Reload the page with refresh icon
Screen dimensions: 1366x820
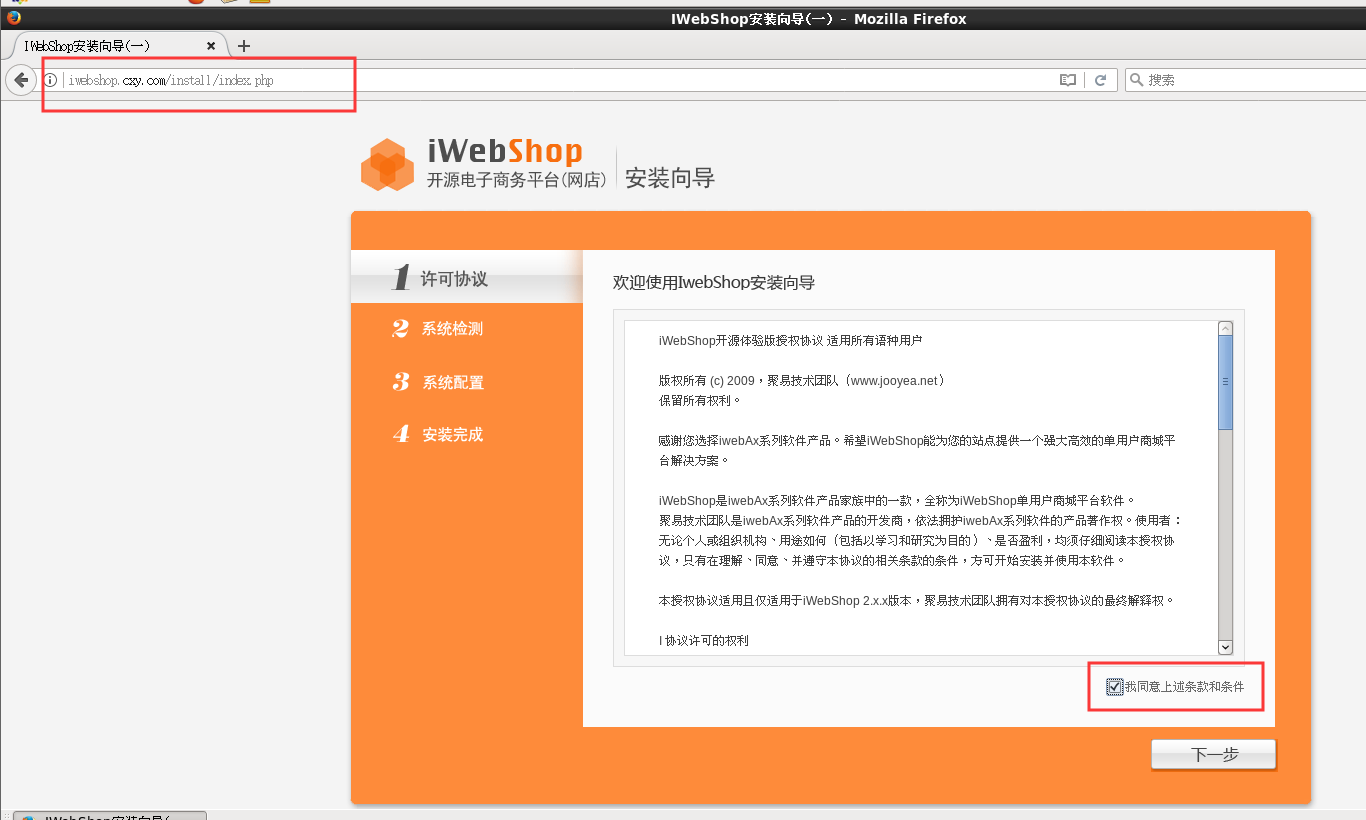(1100, 80)
